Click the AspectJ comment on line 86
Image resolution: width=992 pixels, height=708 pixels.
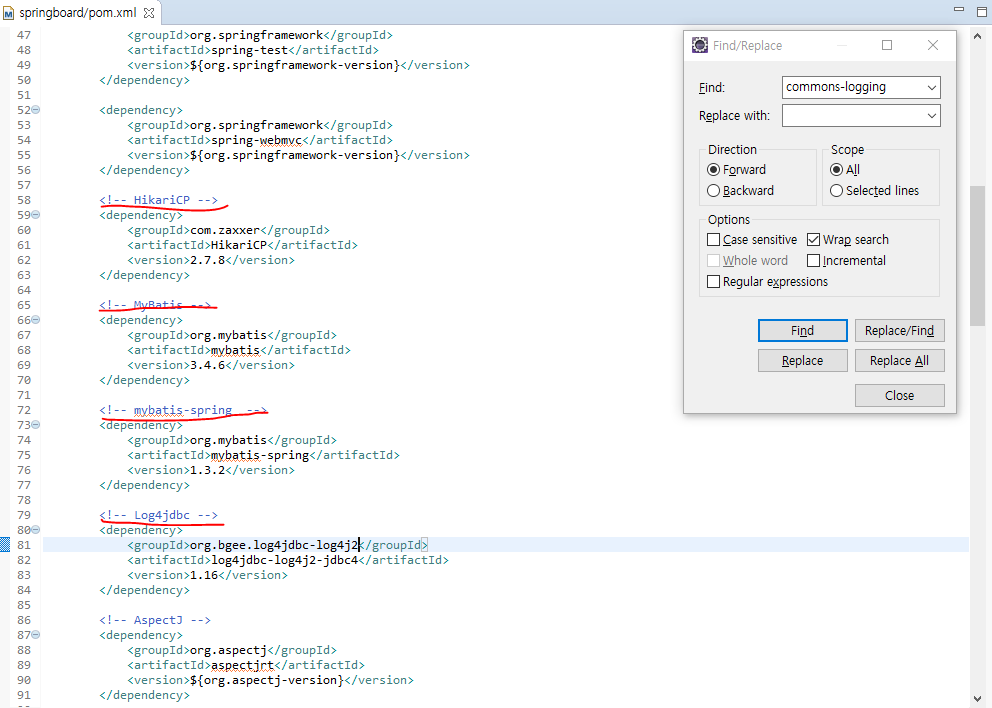[x=155, y=620]
